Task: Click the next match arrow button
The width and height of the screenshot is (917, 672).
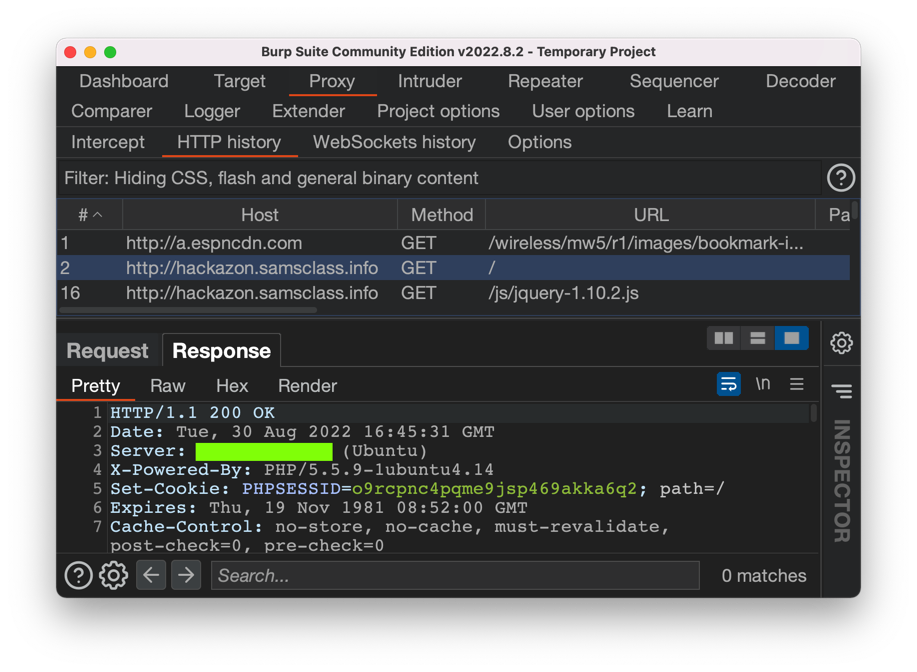Action: (x=186, y=575)
